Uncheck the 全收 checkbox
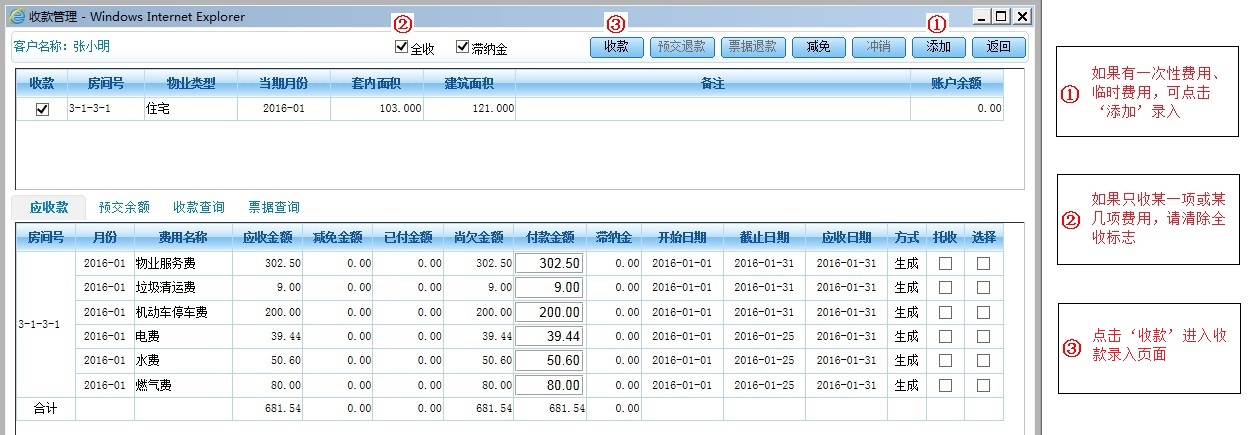This screenshot has height=435, width=1258. point(402,47)
